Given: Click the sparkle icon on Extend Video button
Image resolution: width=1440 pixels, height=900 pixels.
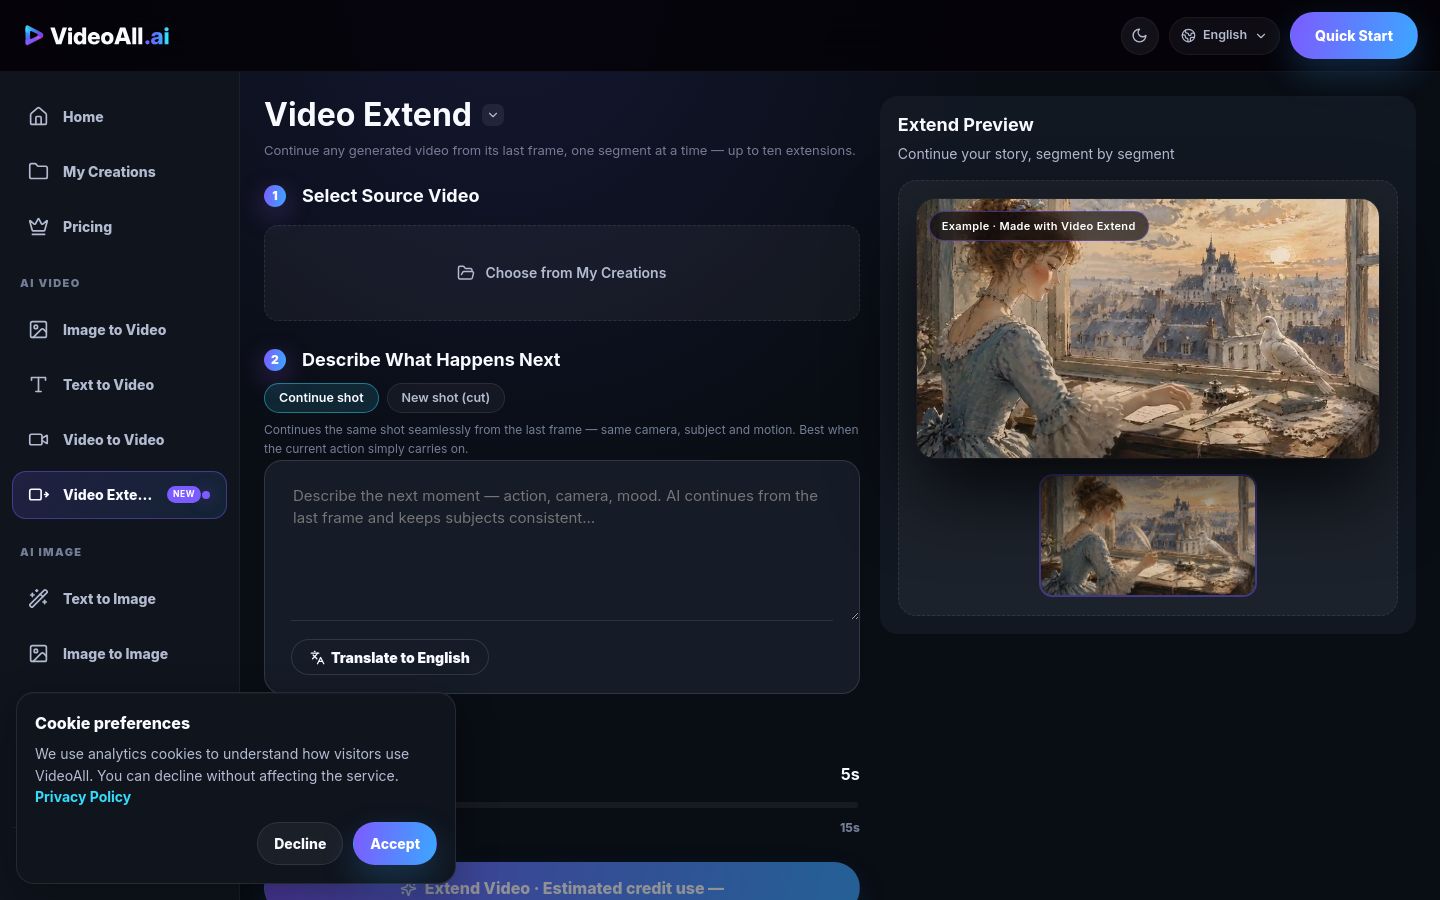Looking at the screenshot, I should point(408,889).
